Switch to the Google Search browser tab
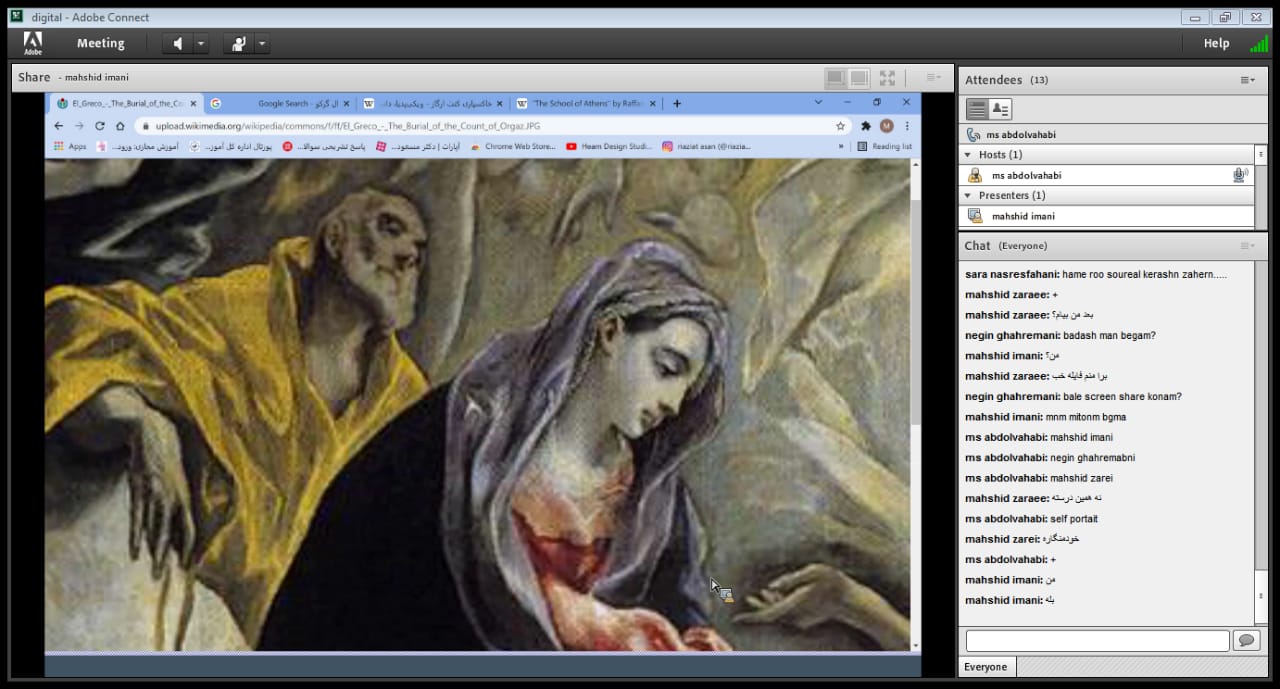This screenshot has width=1280, height=689. click(x=280, y=103)
